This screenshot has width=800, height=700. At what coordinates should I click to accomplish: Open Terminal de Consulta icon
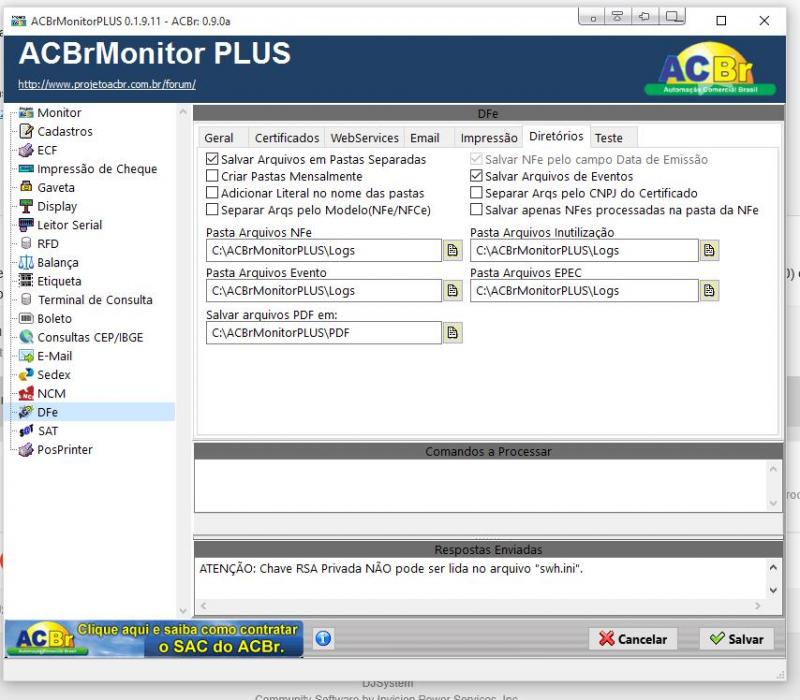(x=26, y=299)
